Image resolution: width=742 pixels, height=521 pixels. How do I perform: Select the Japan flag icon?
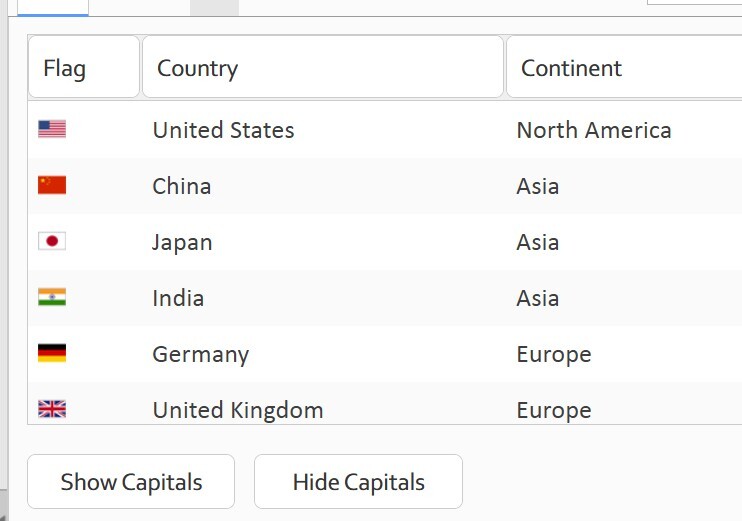click(52, 241)
